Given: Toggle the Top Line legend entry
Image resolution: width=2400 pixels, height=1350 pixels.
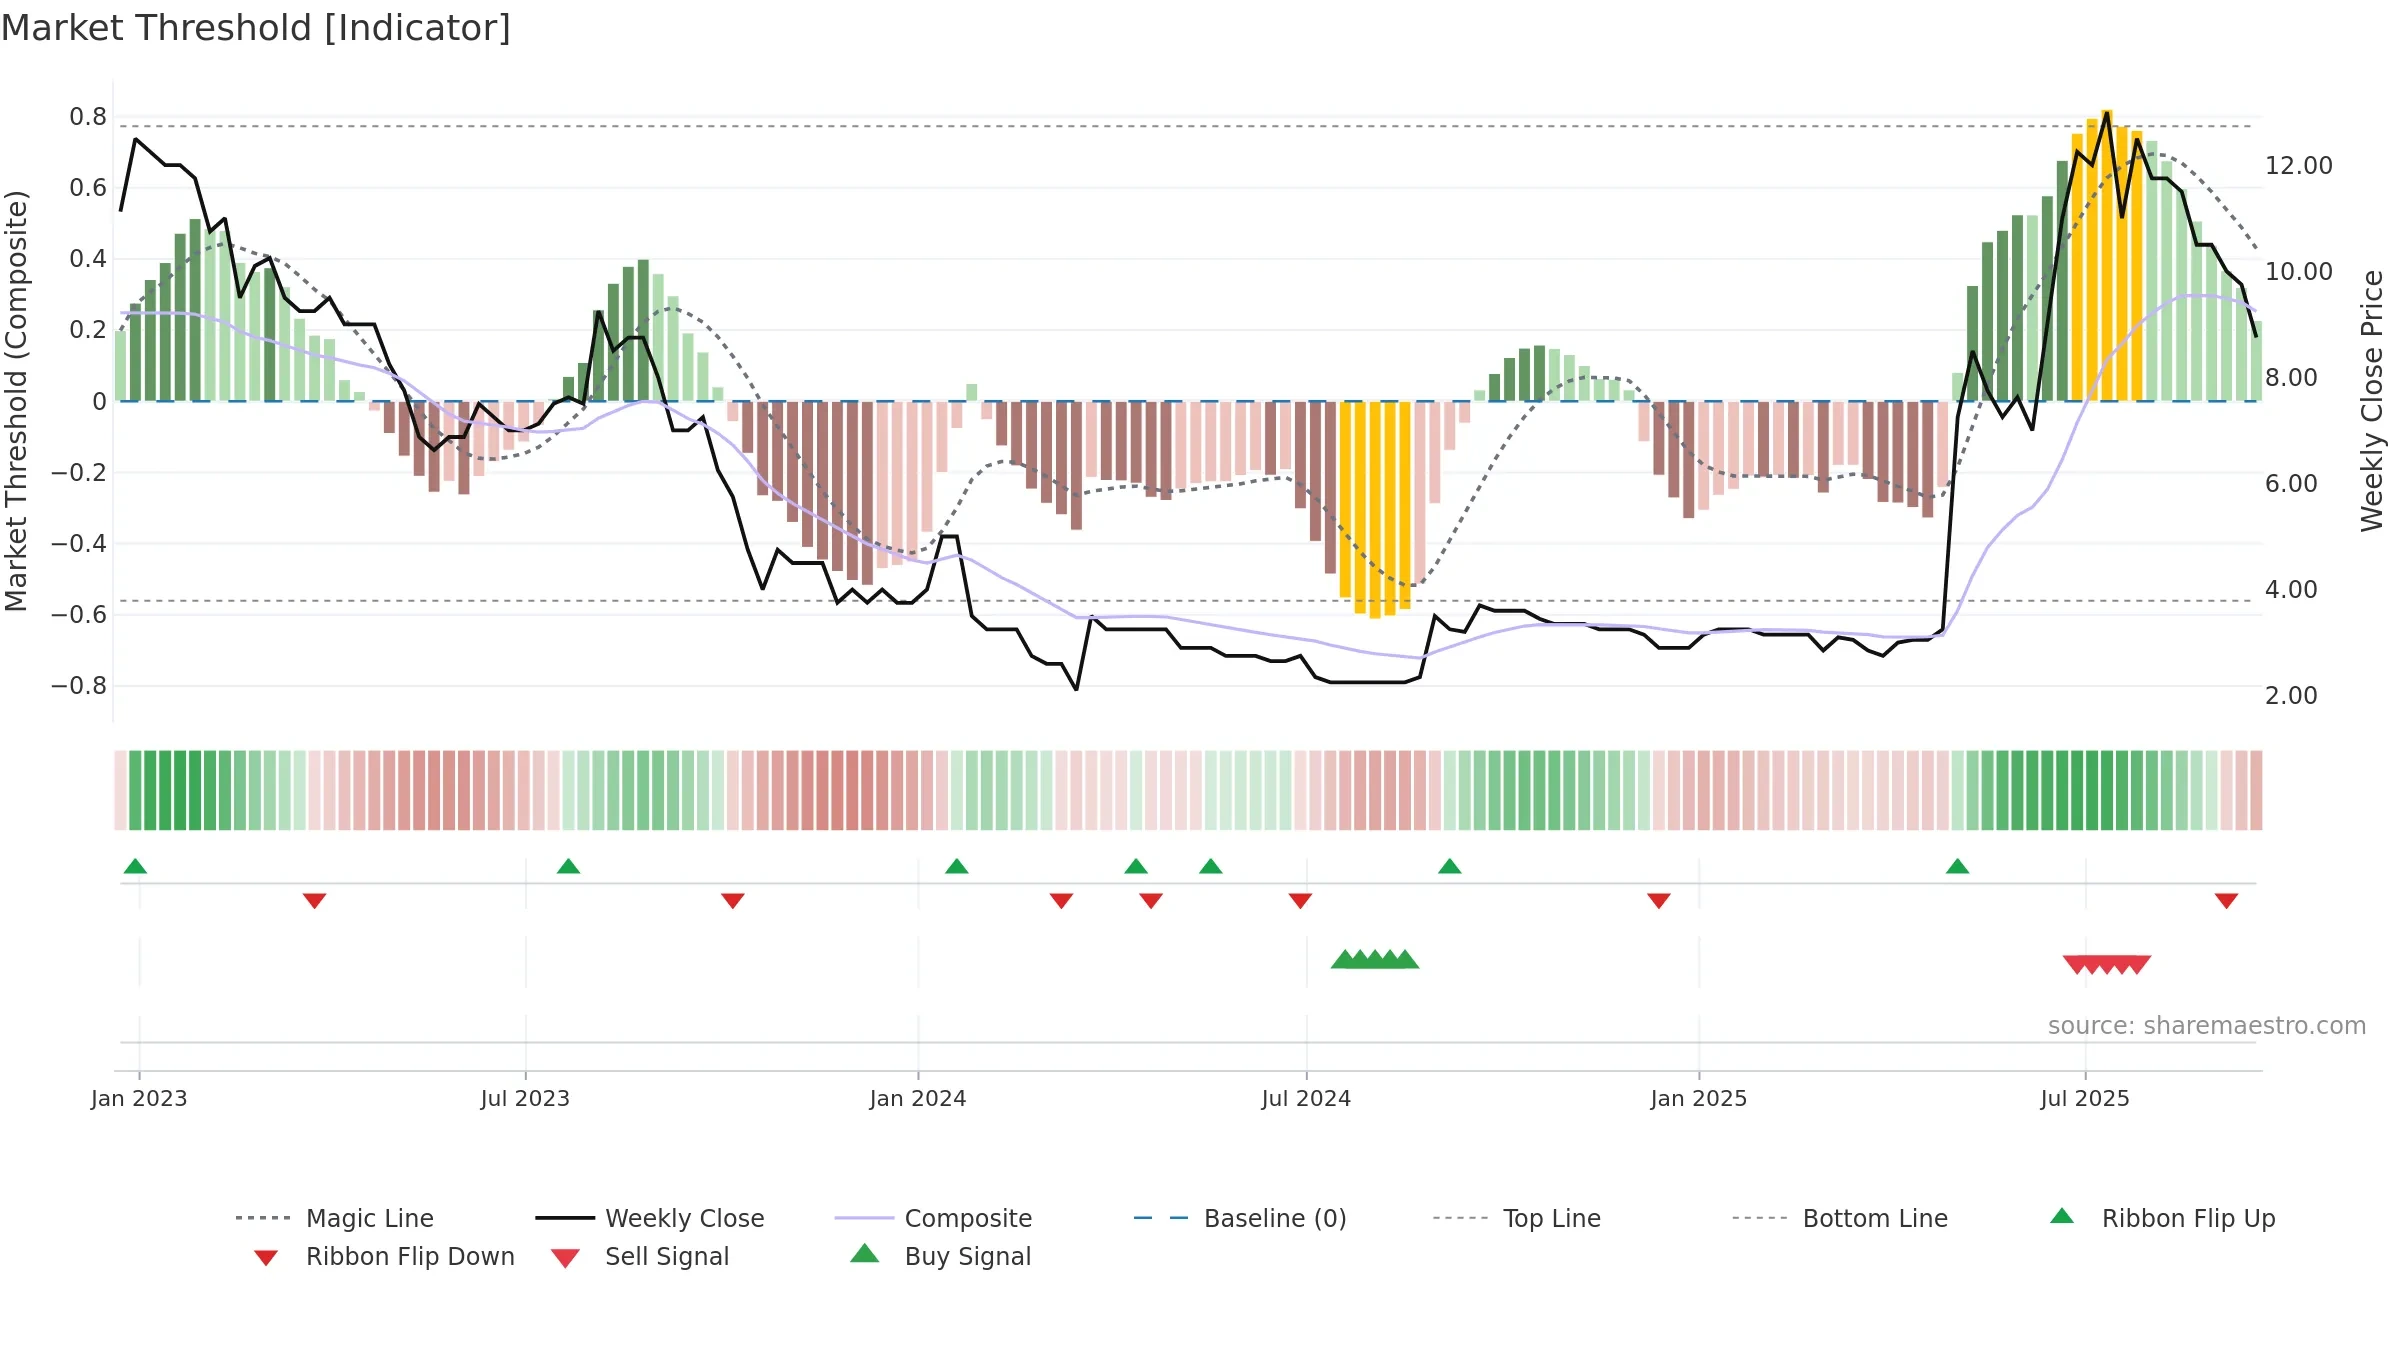Looking at the screenshot, I should (1516, 1218).
